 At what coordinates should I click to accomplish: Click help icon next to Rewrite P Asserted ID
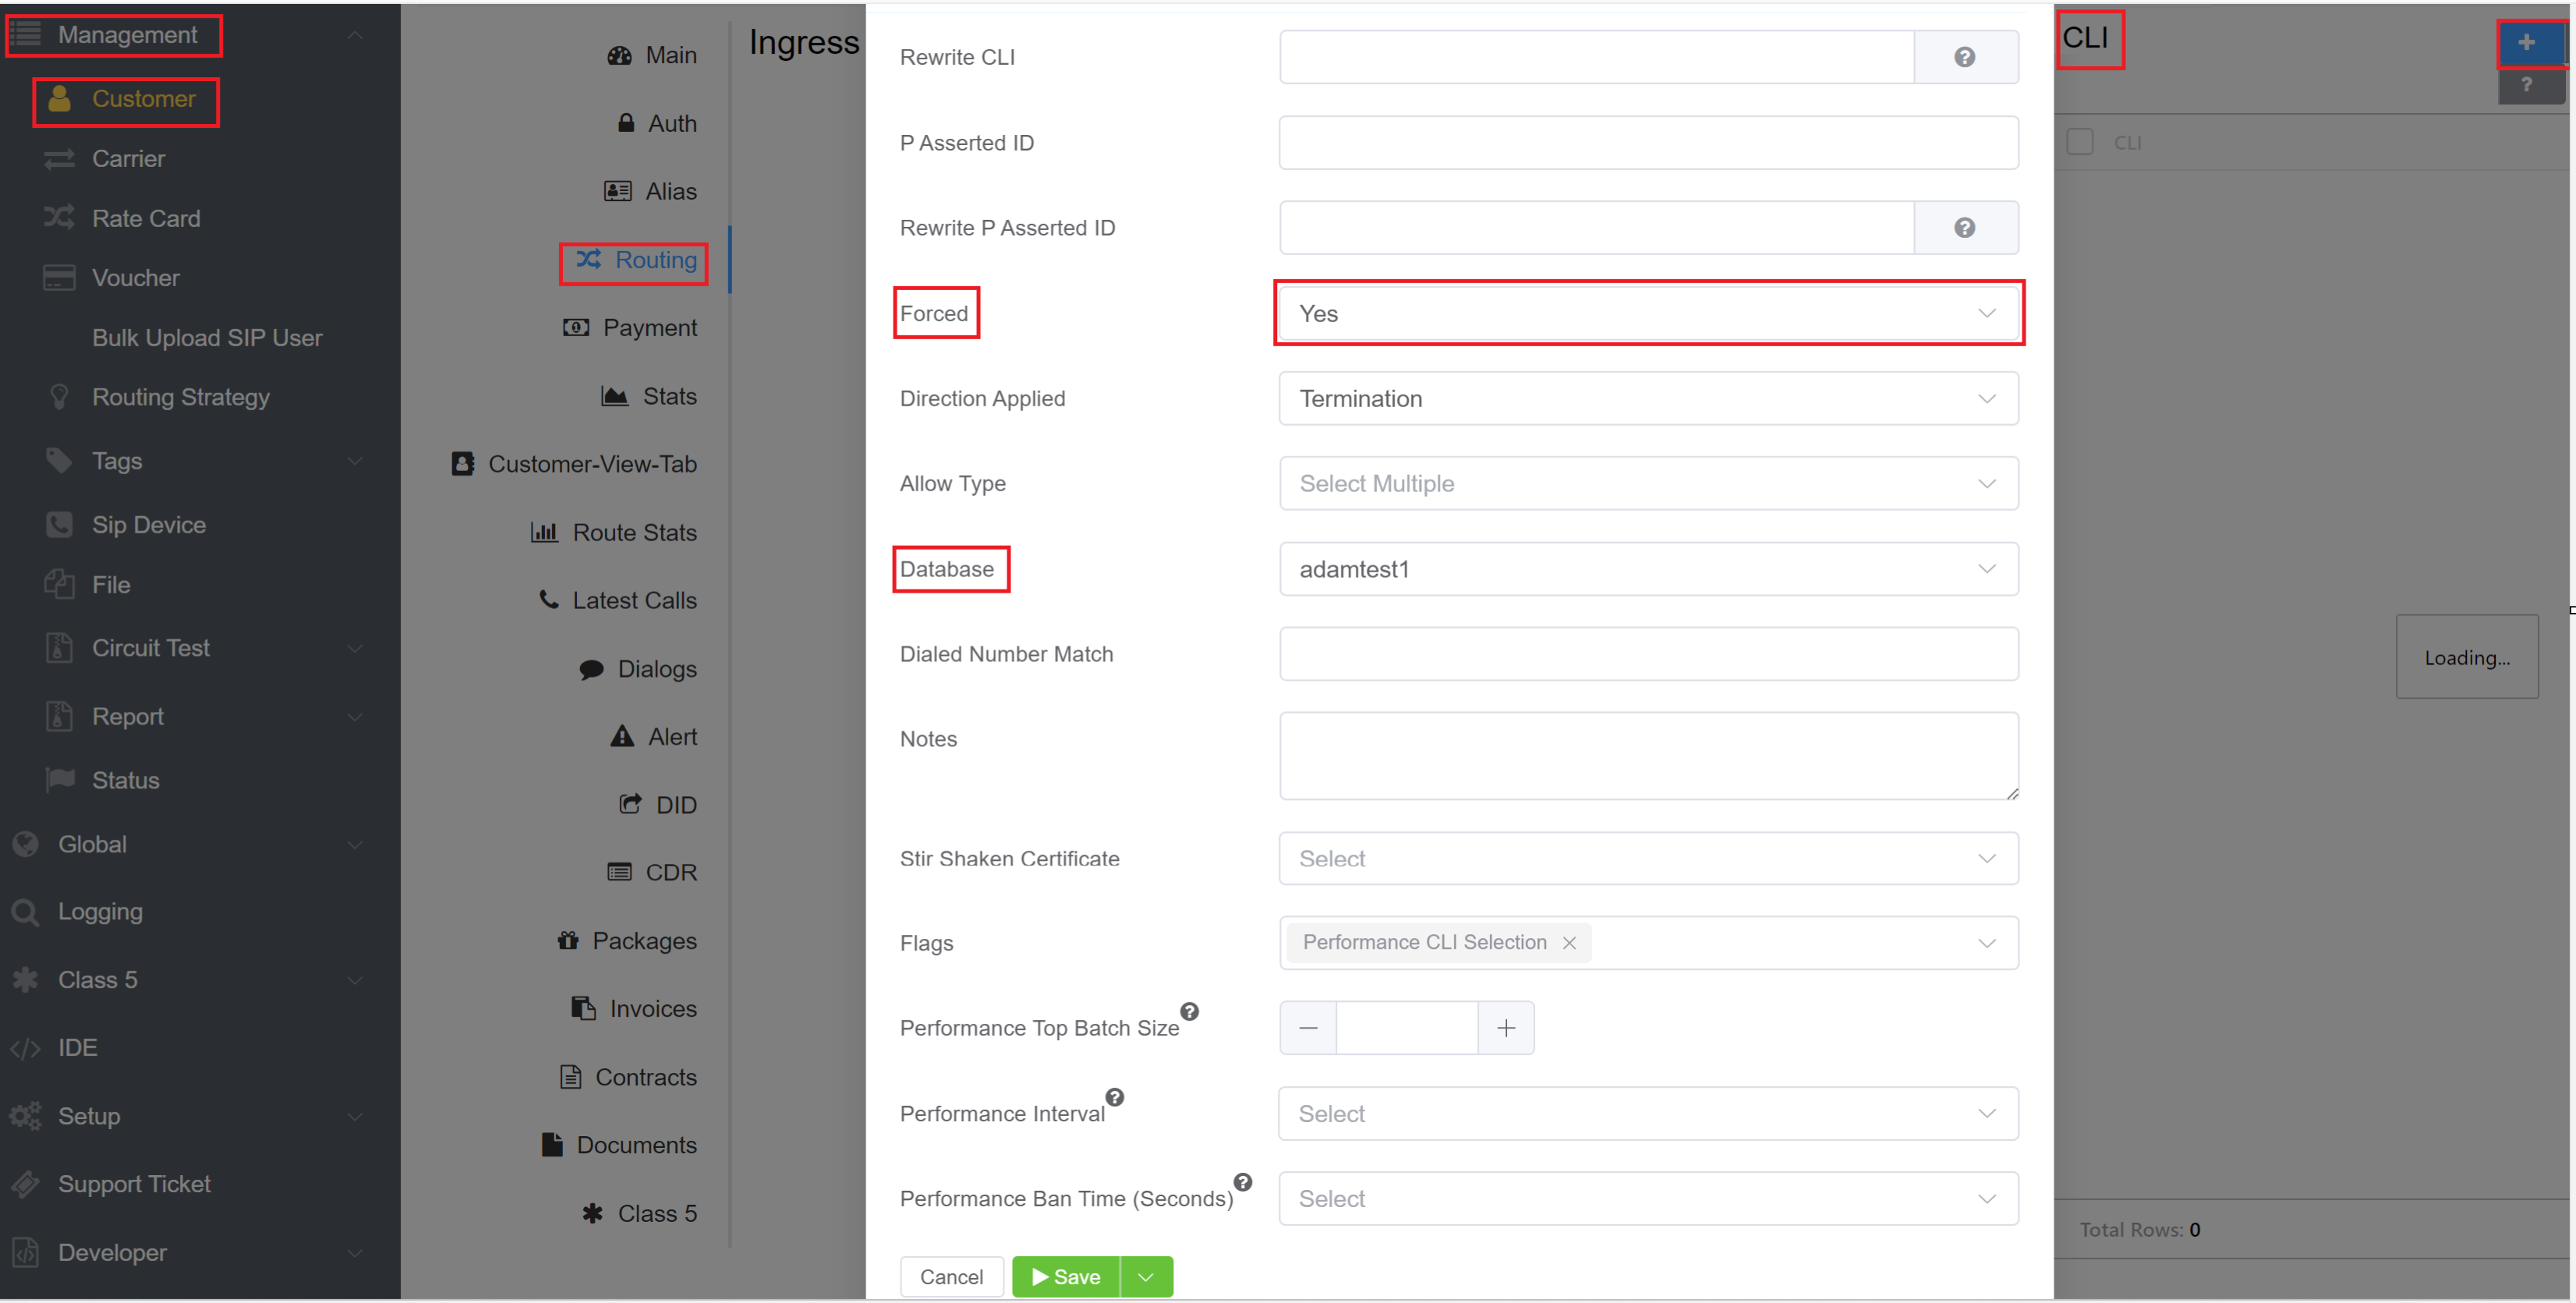click(1964, 228)
